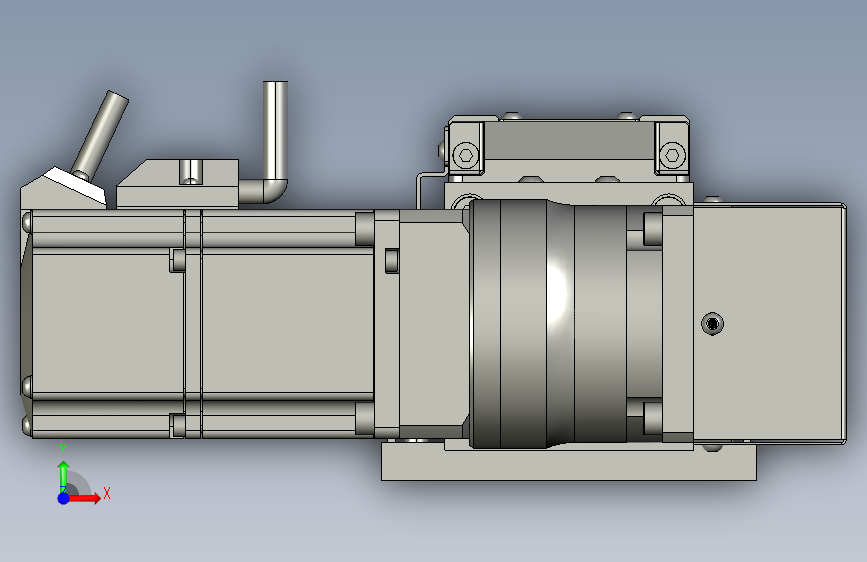The image size is (867, 562).
Task: Select the square motor flange beside the gearbox
Action: (387, 324)
